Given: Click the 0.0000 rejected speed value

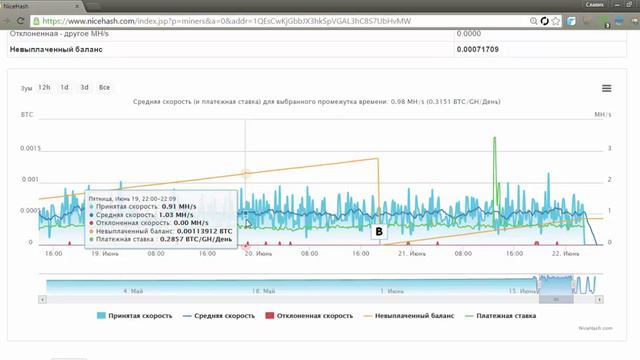Looking at the screenshot, I should [x=469, y=33].
